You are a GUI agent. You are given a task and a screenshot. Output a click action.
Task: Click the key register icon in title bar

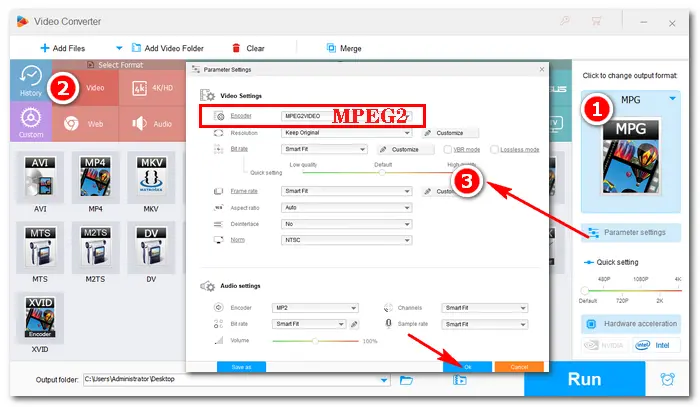click(x=565, y=21)
